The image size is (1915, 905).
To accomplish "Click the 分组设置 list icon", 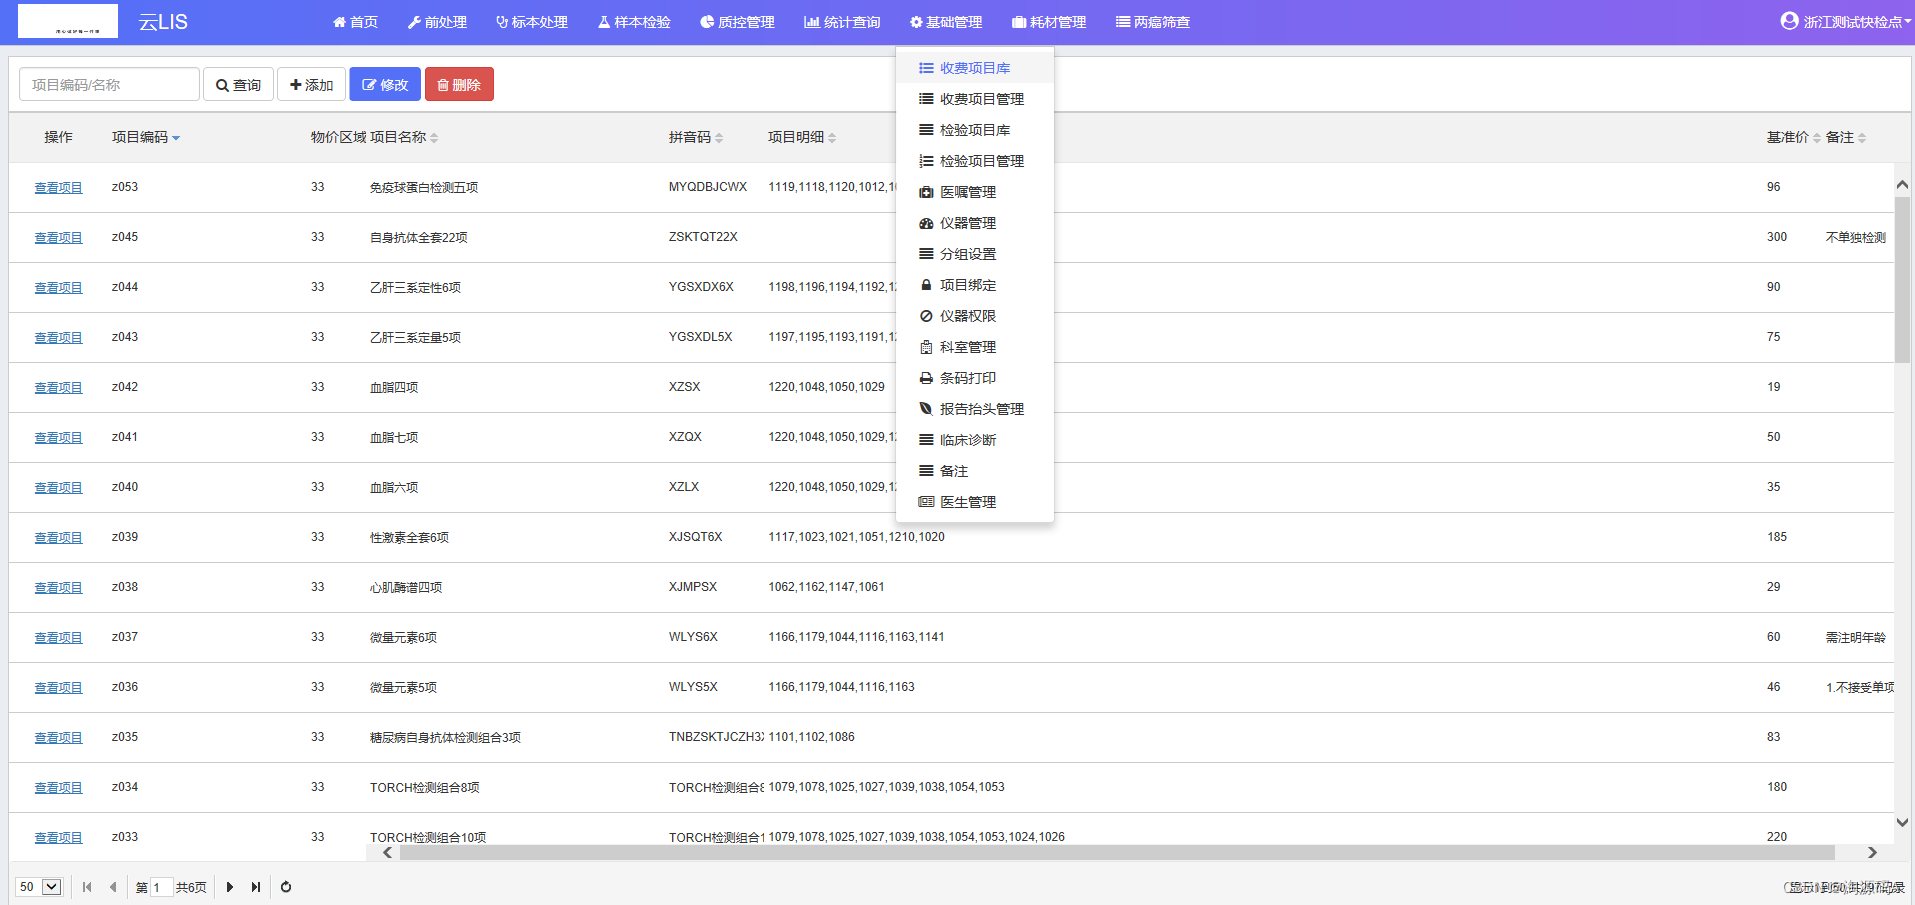I will pos(926,254).
